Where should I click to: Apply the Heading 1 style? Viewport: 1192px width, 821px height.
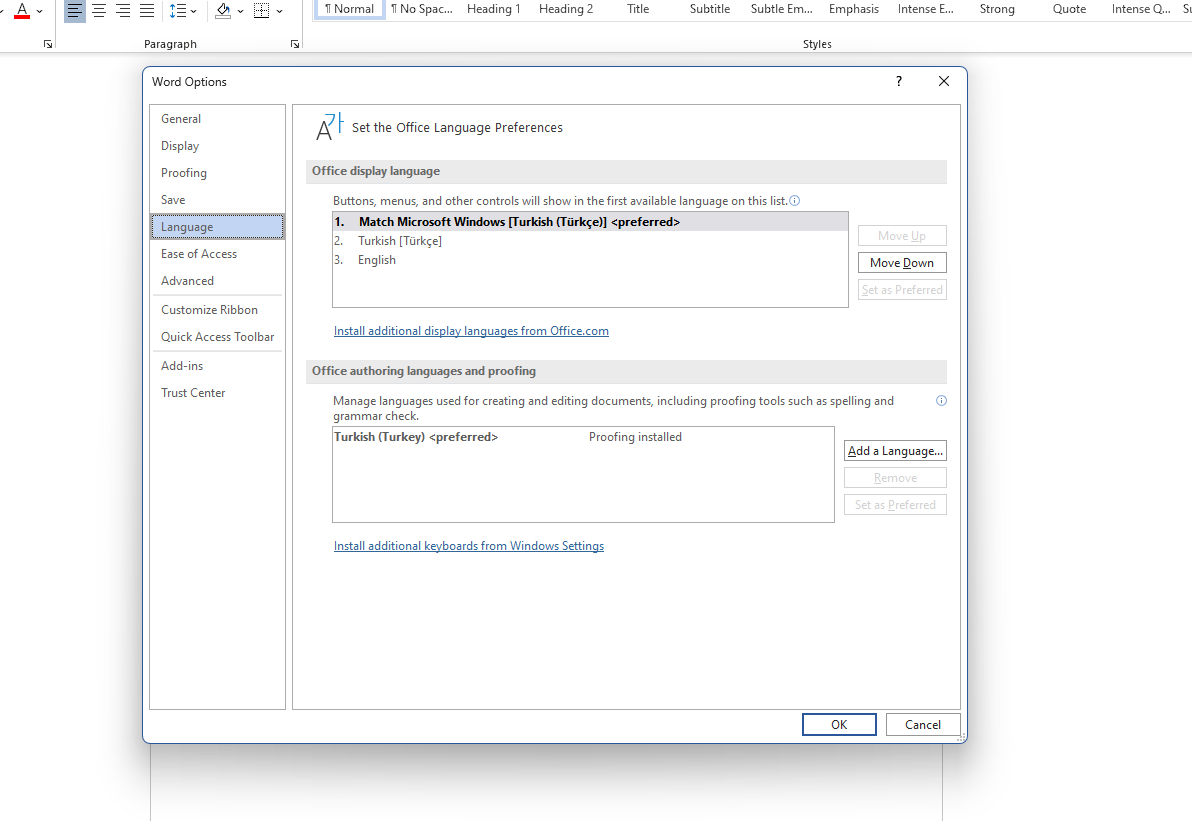click(493, 9)
